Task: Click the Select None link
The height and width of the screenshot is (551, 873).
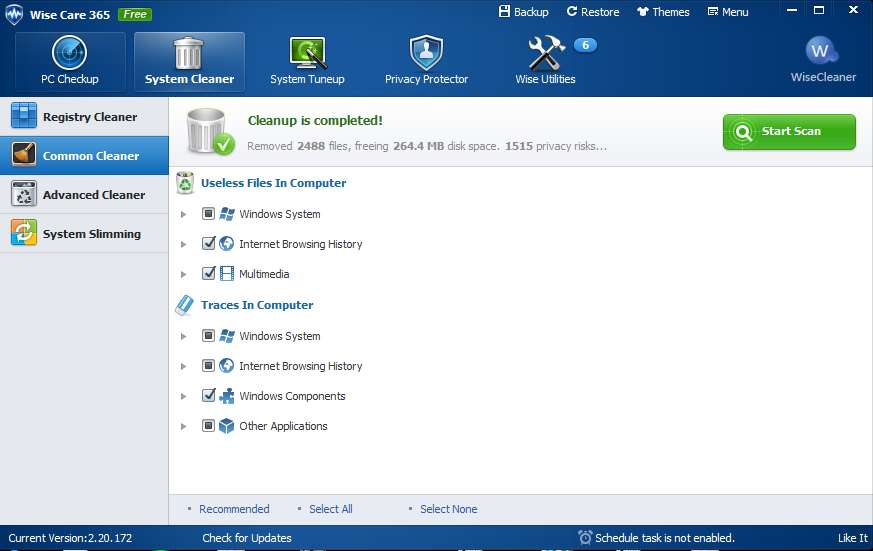Action: point(448,509)
